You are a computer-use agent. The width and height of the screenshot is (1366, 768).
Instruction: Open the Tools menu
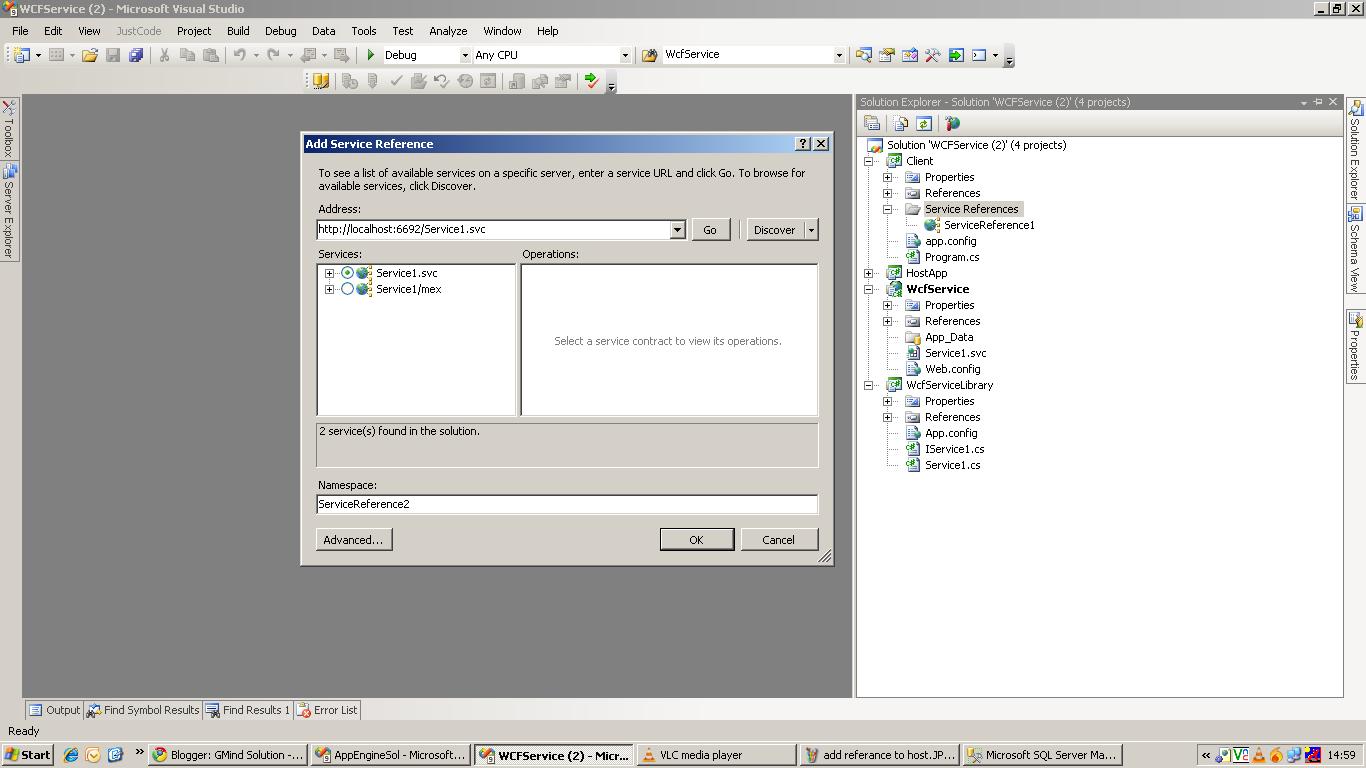[363, 31]
